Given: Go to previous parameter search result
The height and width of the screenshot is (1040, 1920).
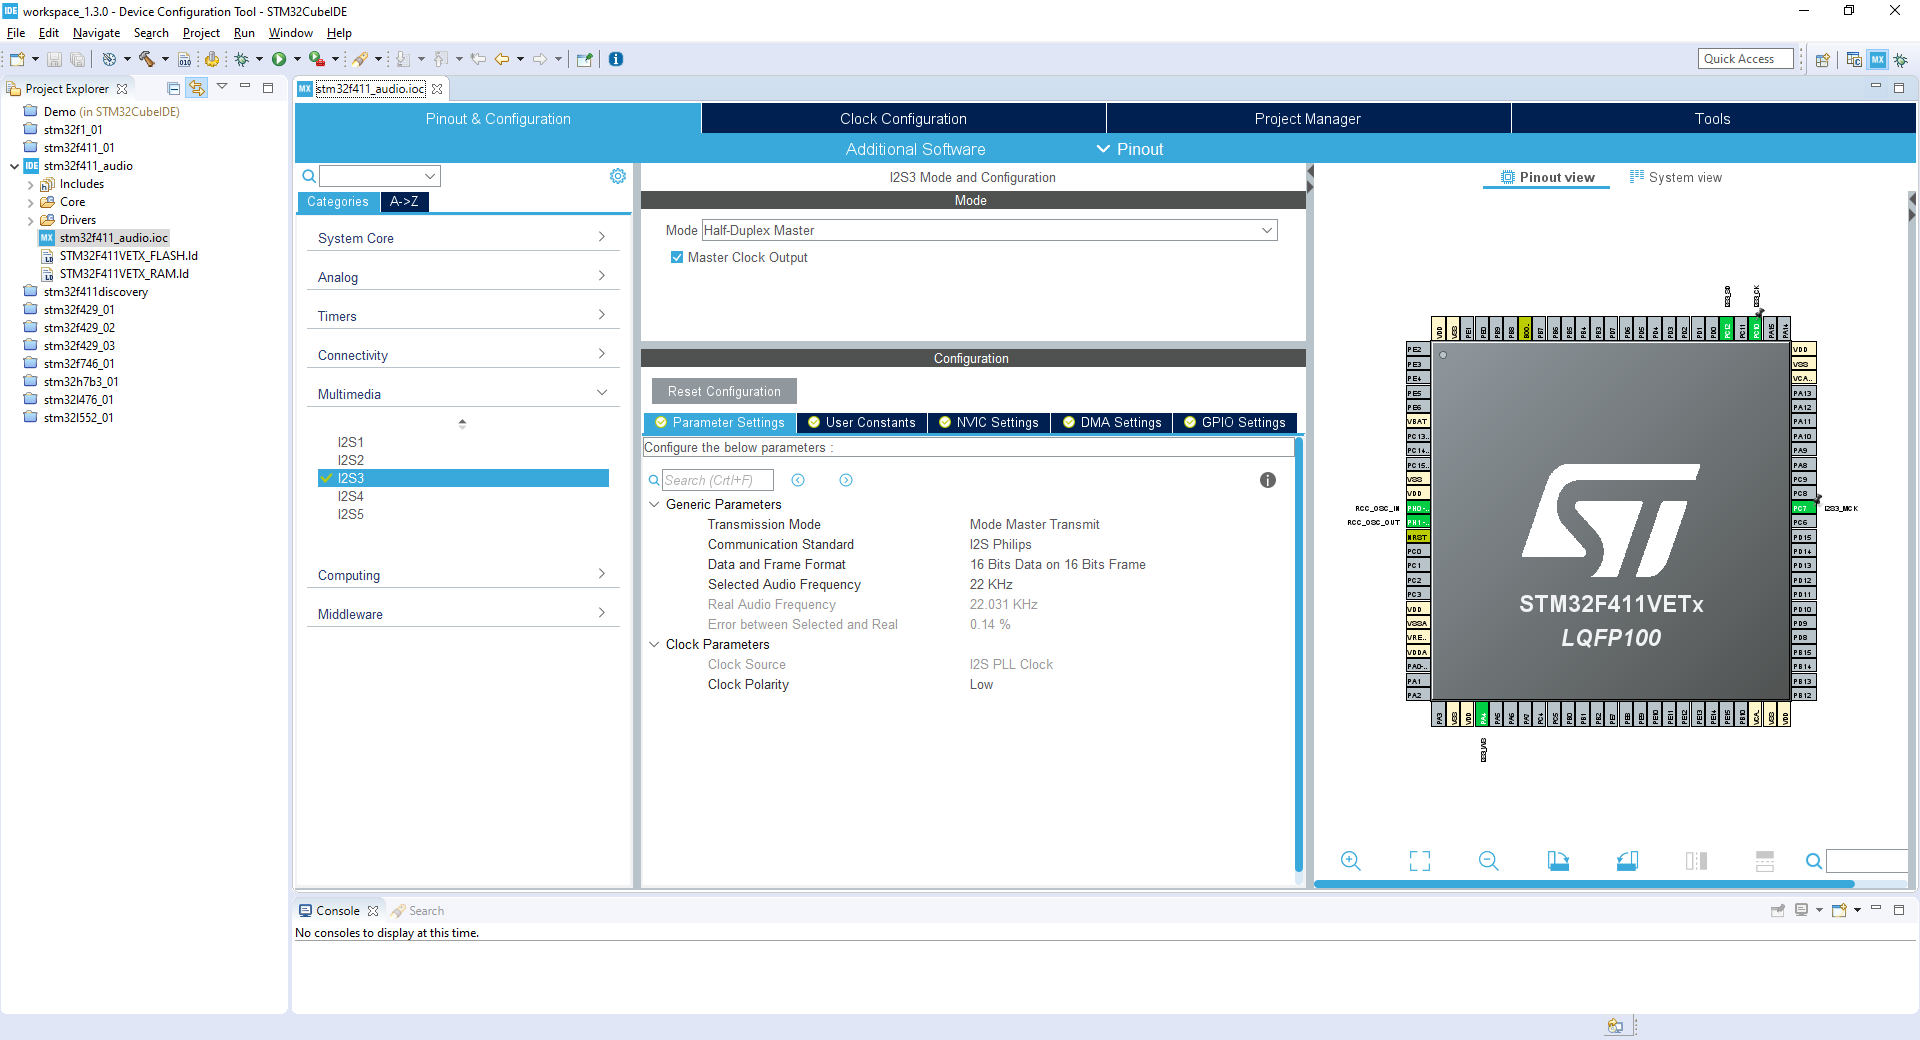Looking at the screenshot, I should tap(798, 480).
